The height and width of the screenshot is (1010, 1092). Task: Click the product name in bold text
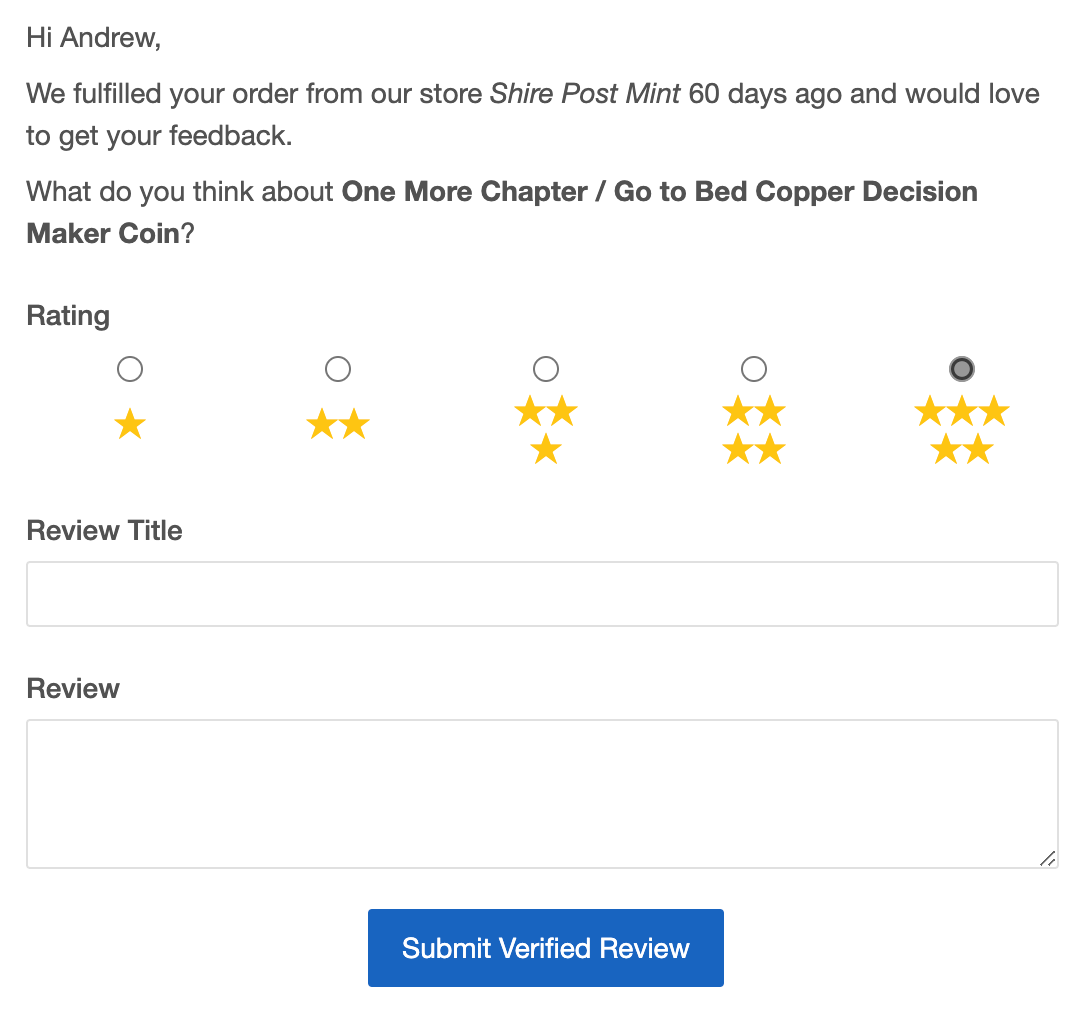[x=660, y=191]
